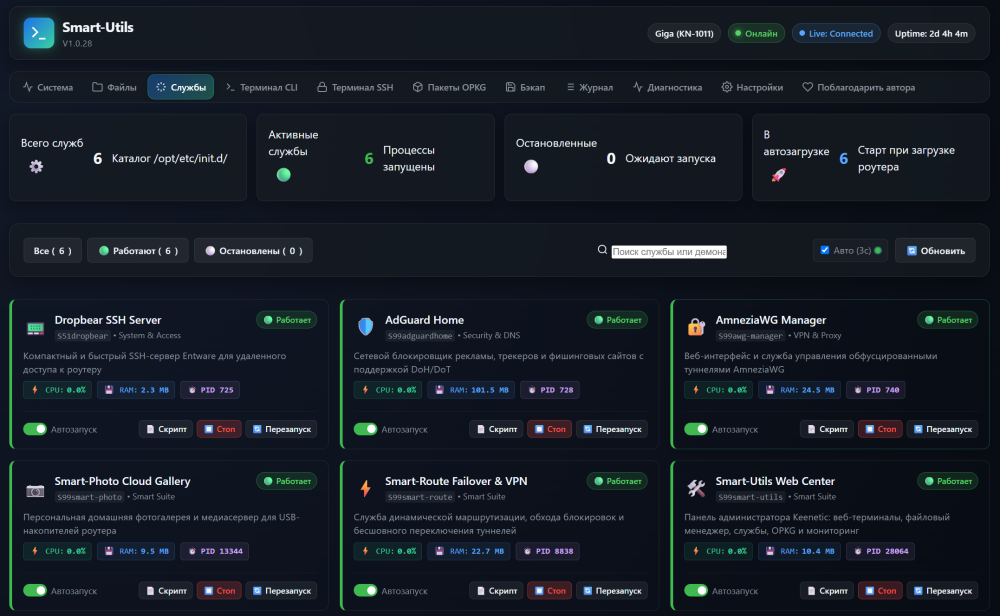Click the Smart-Utils terminal logo icon
This screenshot has width=1000, height=616.
click(x=39, y=33)
